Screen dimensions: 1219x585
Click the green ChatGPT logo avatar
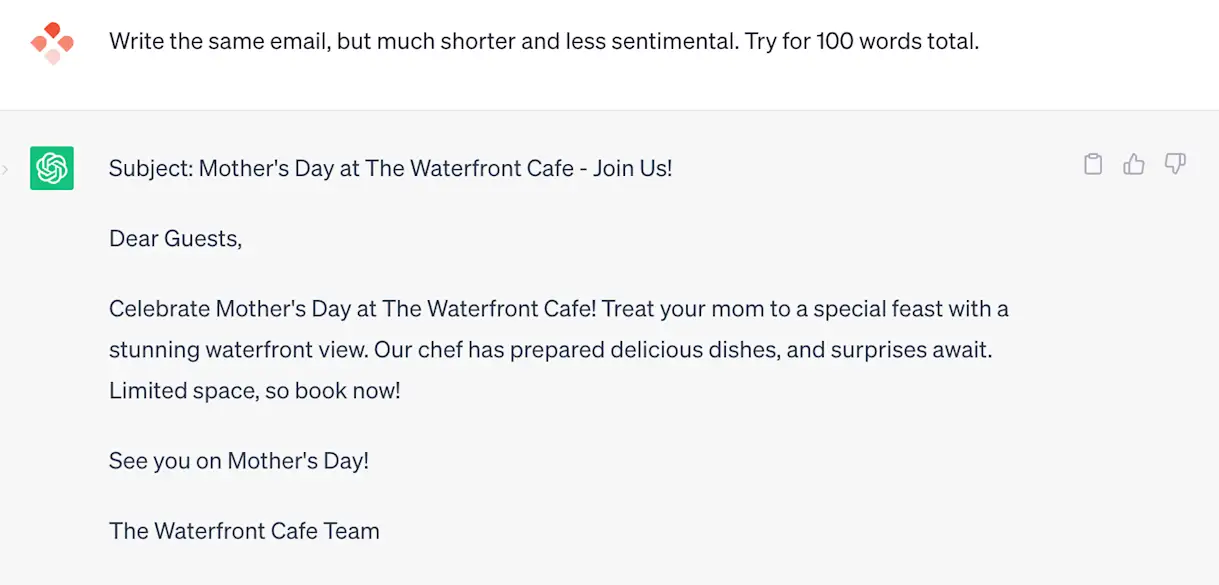[x=52, y=168]
